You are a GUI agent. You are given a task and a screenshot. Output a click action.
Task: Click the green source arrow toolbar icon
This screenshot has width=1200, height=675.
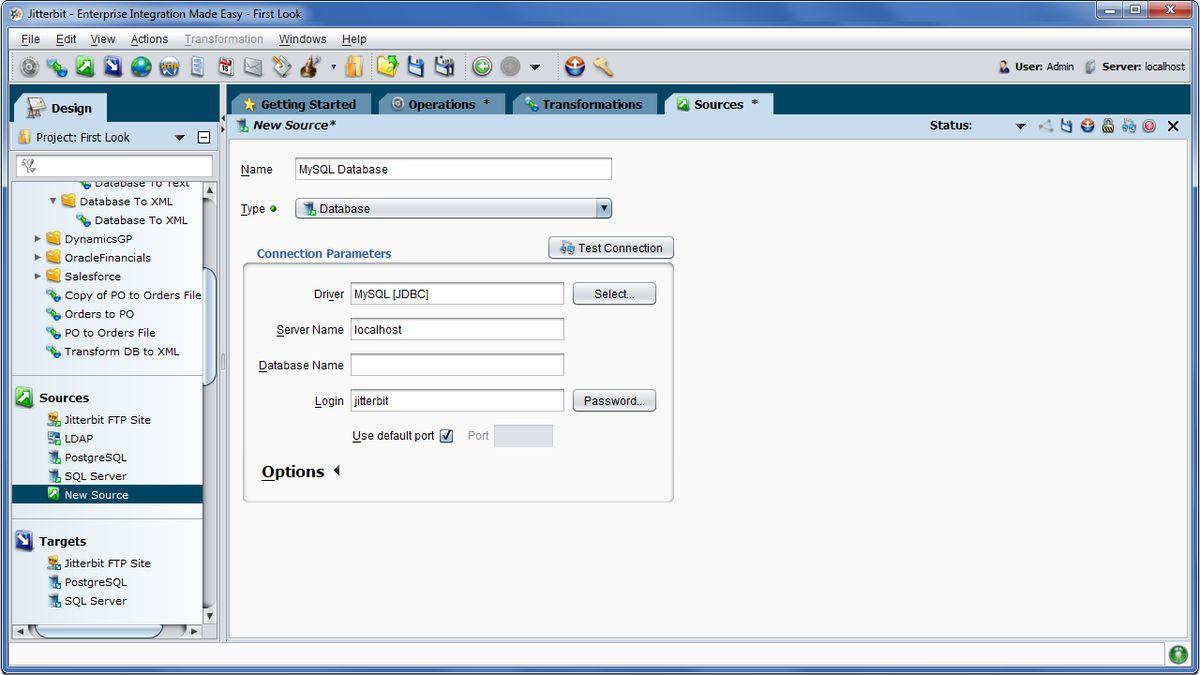[x=85, y=67]
